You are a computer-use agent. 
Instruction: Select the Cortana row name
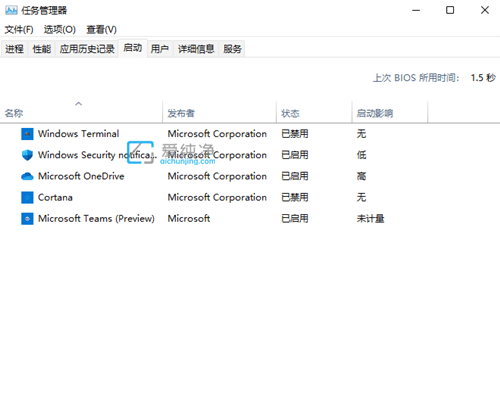pos(55,197)
